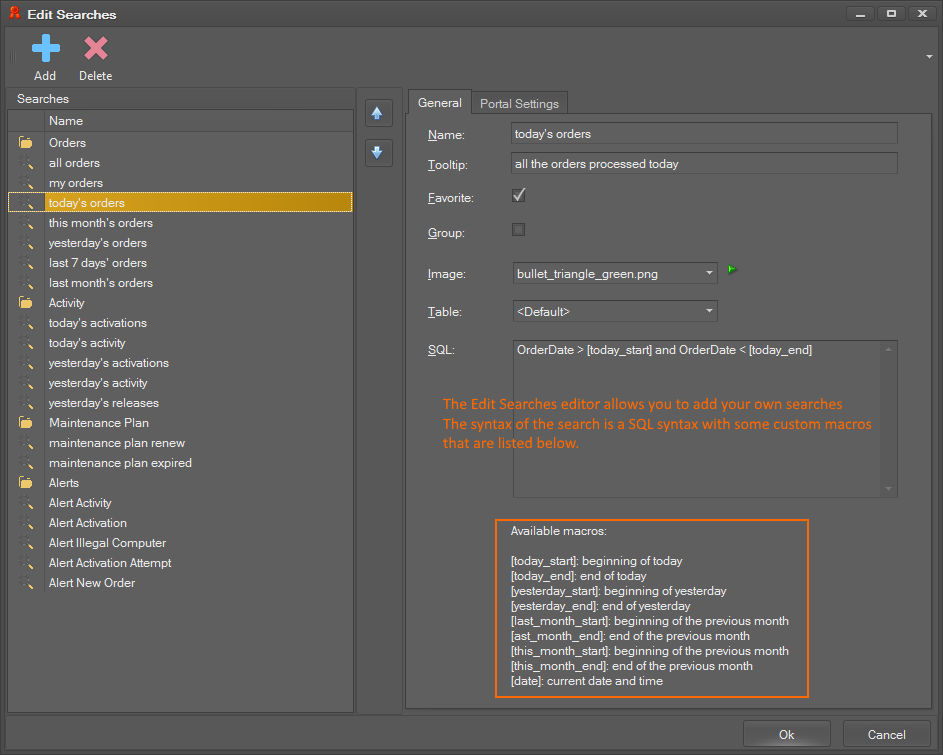Click search icon beside last 7 days' orders
Viewport: 943px width, 755px height.
pos(26,262)
